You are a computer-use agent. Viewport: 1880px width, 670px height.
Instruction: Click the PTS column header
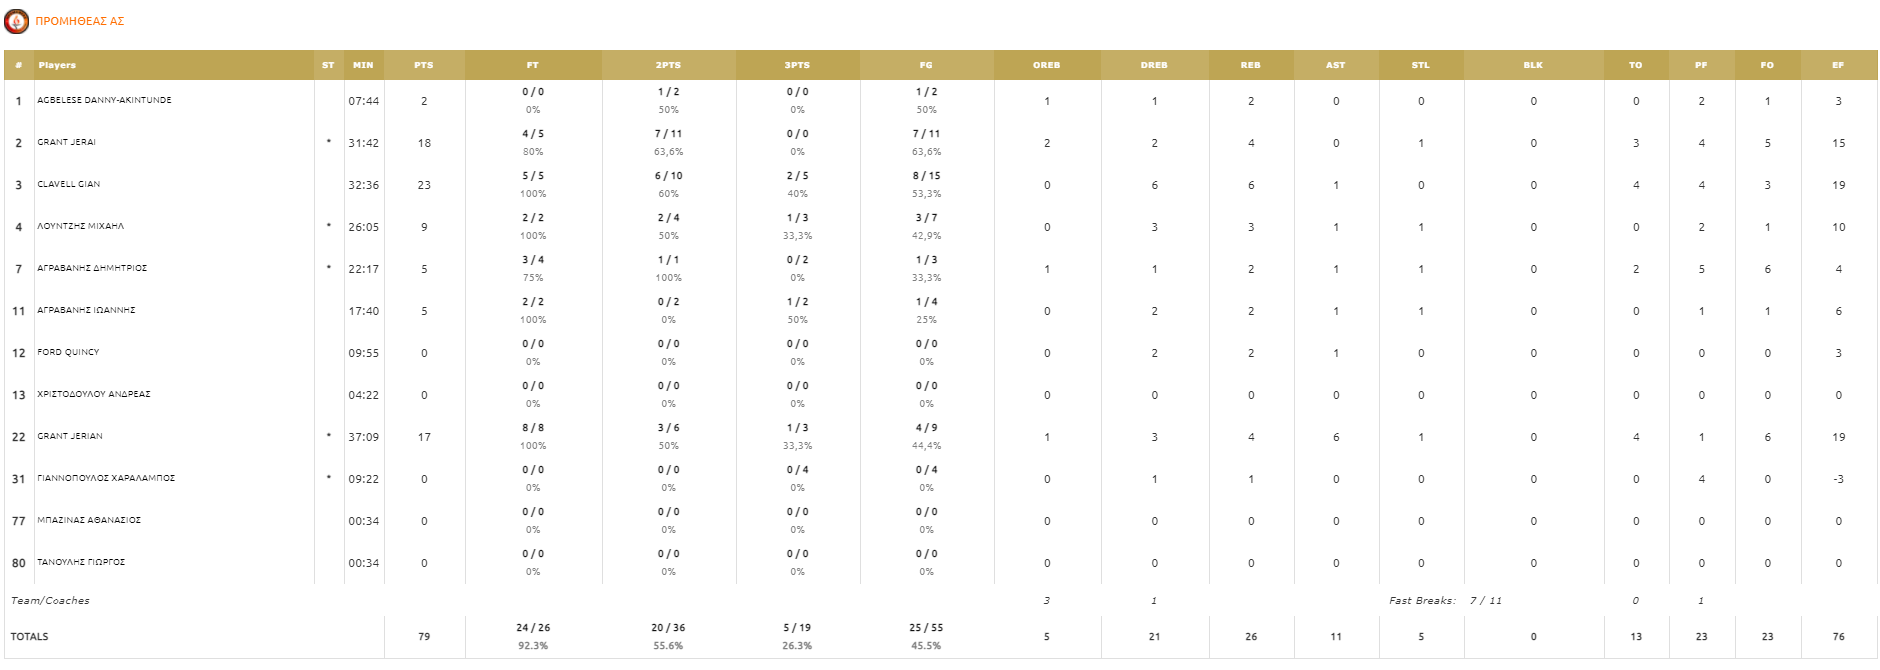click(424, 65)
